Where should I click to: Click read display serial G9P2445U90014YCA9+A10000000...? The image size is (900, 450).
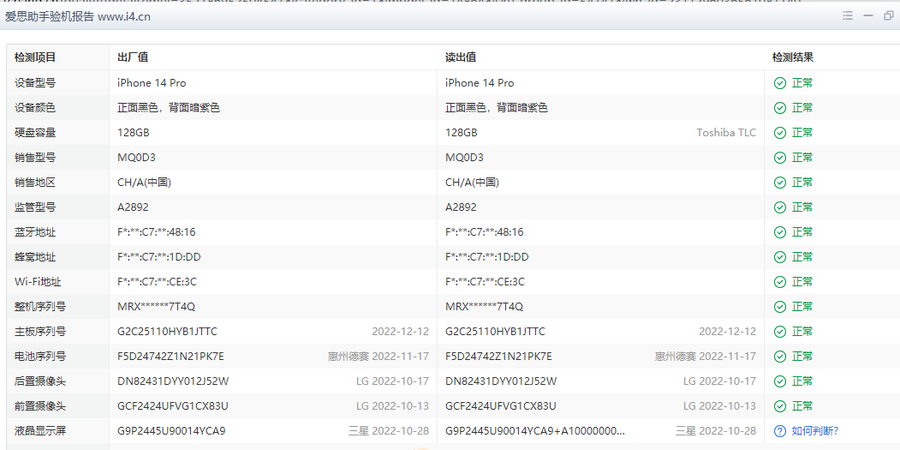coord(534,430)
